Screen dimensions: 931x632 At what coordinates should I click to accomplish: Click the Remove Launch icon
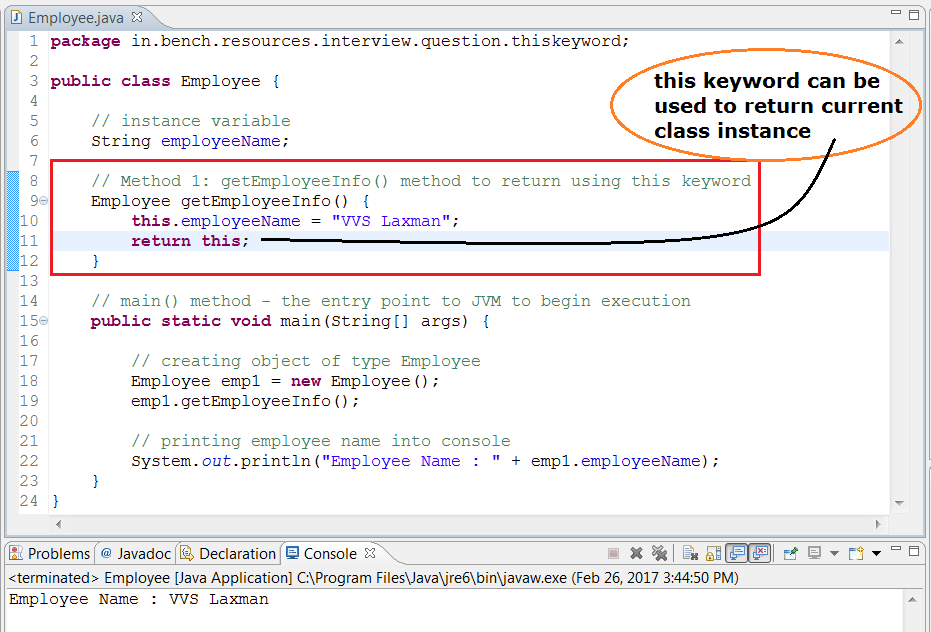click(637, 553)
